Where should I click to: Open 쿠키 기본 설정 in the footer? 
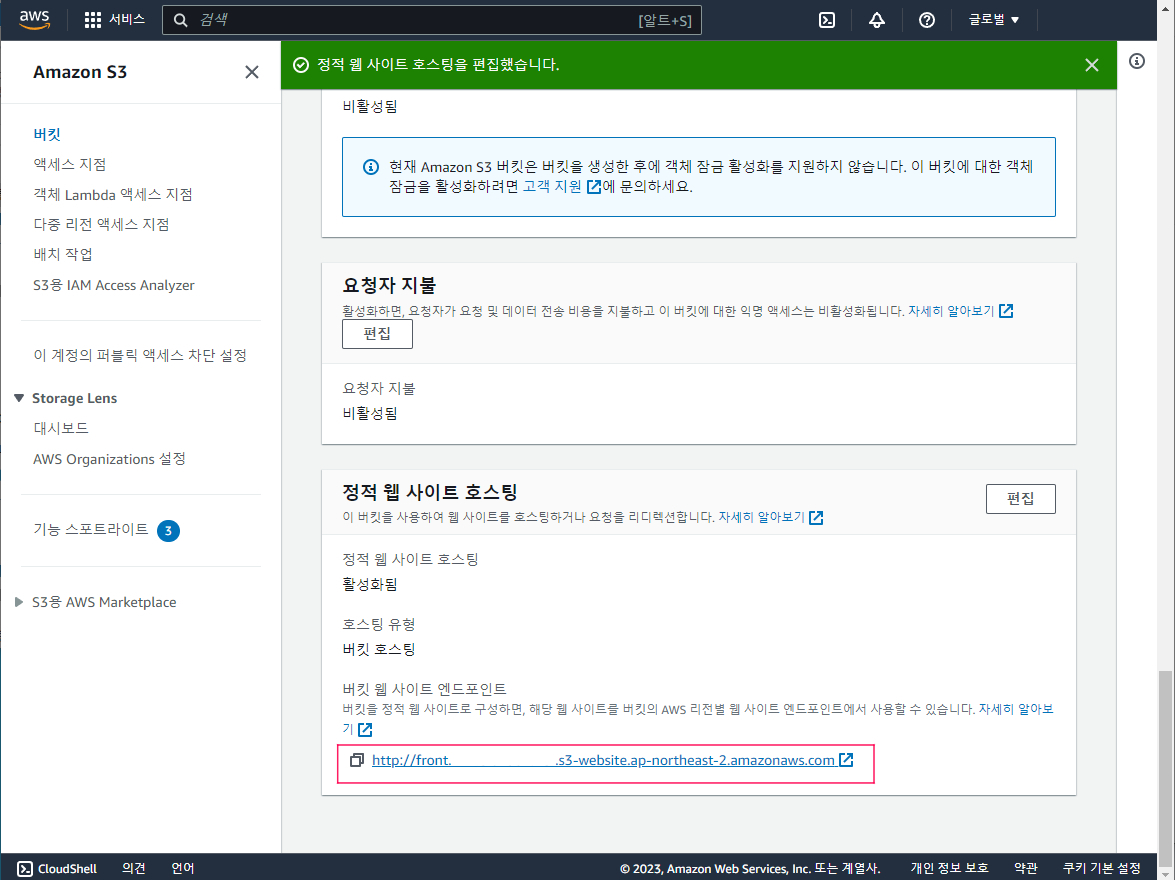[x=1102, y=868]
